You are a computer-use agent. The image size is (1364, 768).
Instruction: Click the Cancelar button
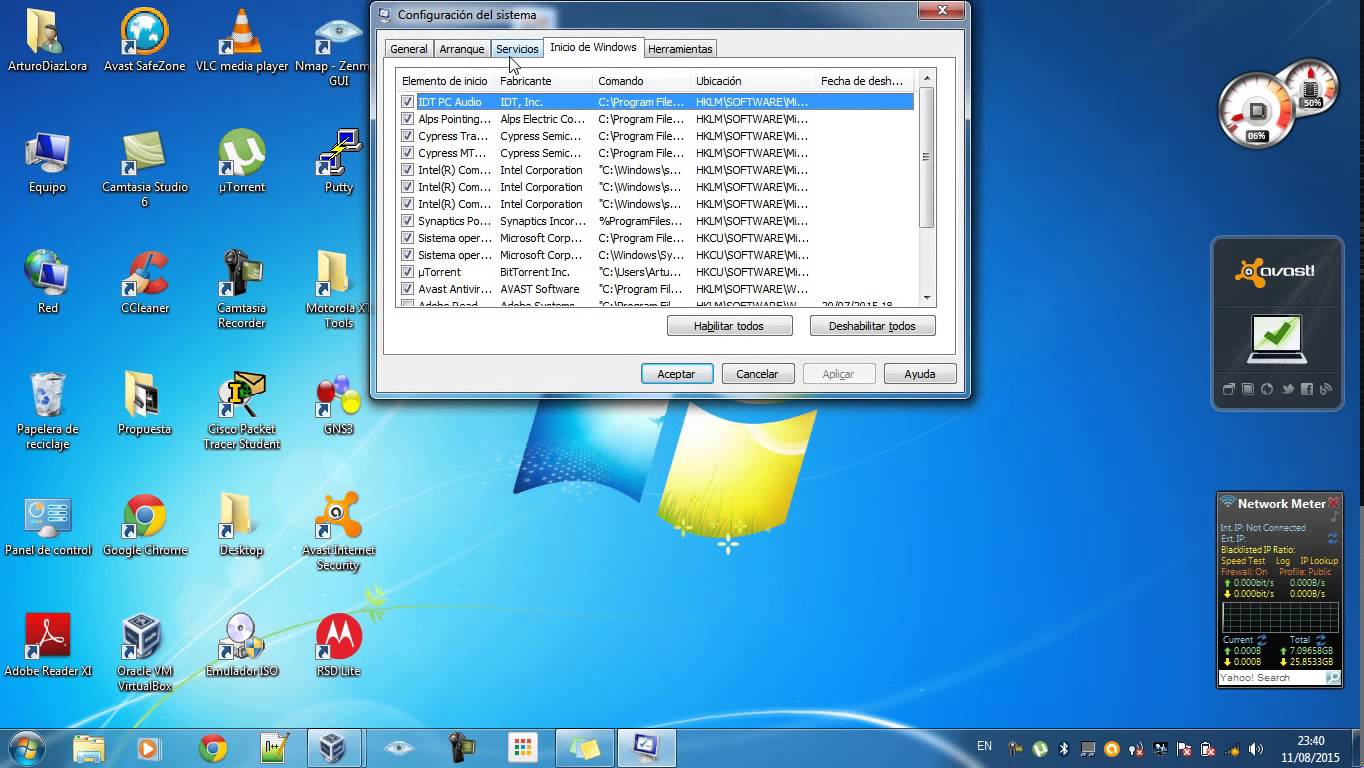click(757, 374)
